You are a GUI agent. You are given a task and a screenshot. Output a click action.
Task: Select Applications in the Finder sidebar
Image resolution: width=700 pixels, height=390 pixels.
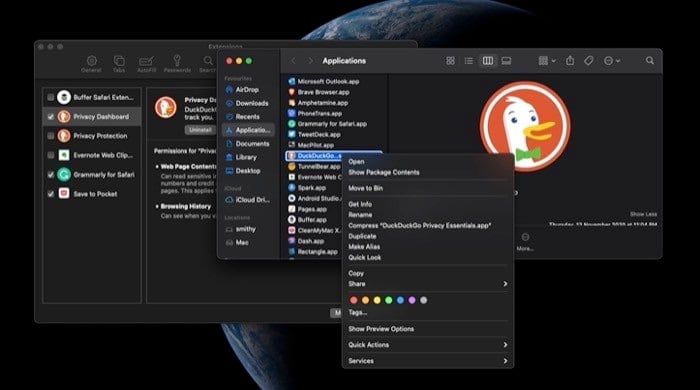[248, 130]
